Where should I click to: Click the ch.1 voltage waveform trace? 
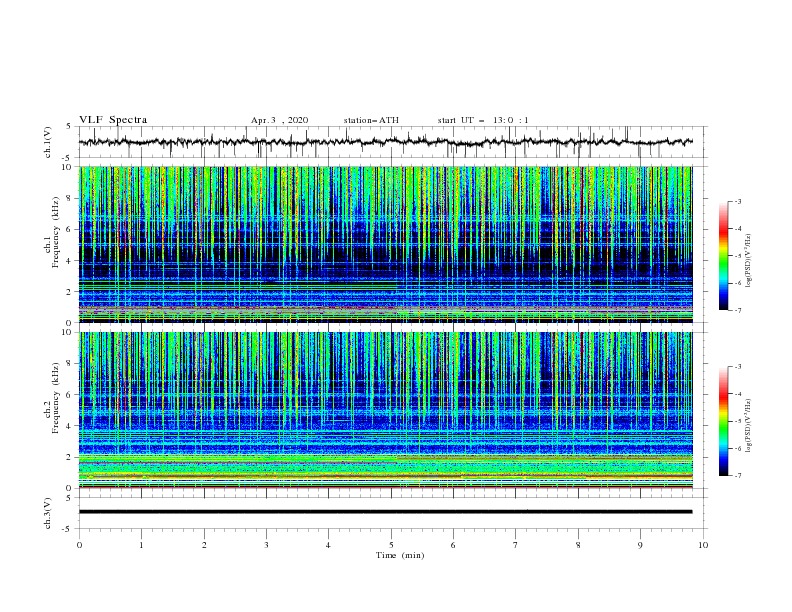tap(385, 142)
